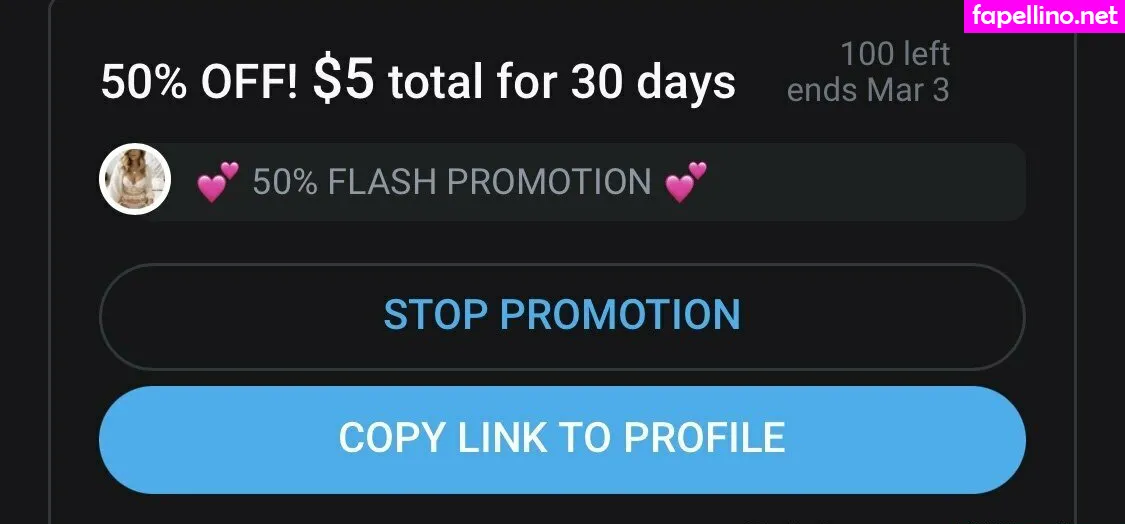Click the 100 left counter
Image resolution: width=1125 pixels, height=524 pixels.
(895, 54)
